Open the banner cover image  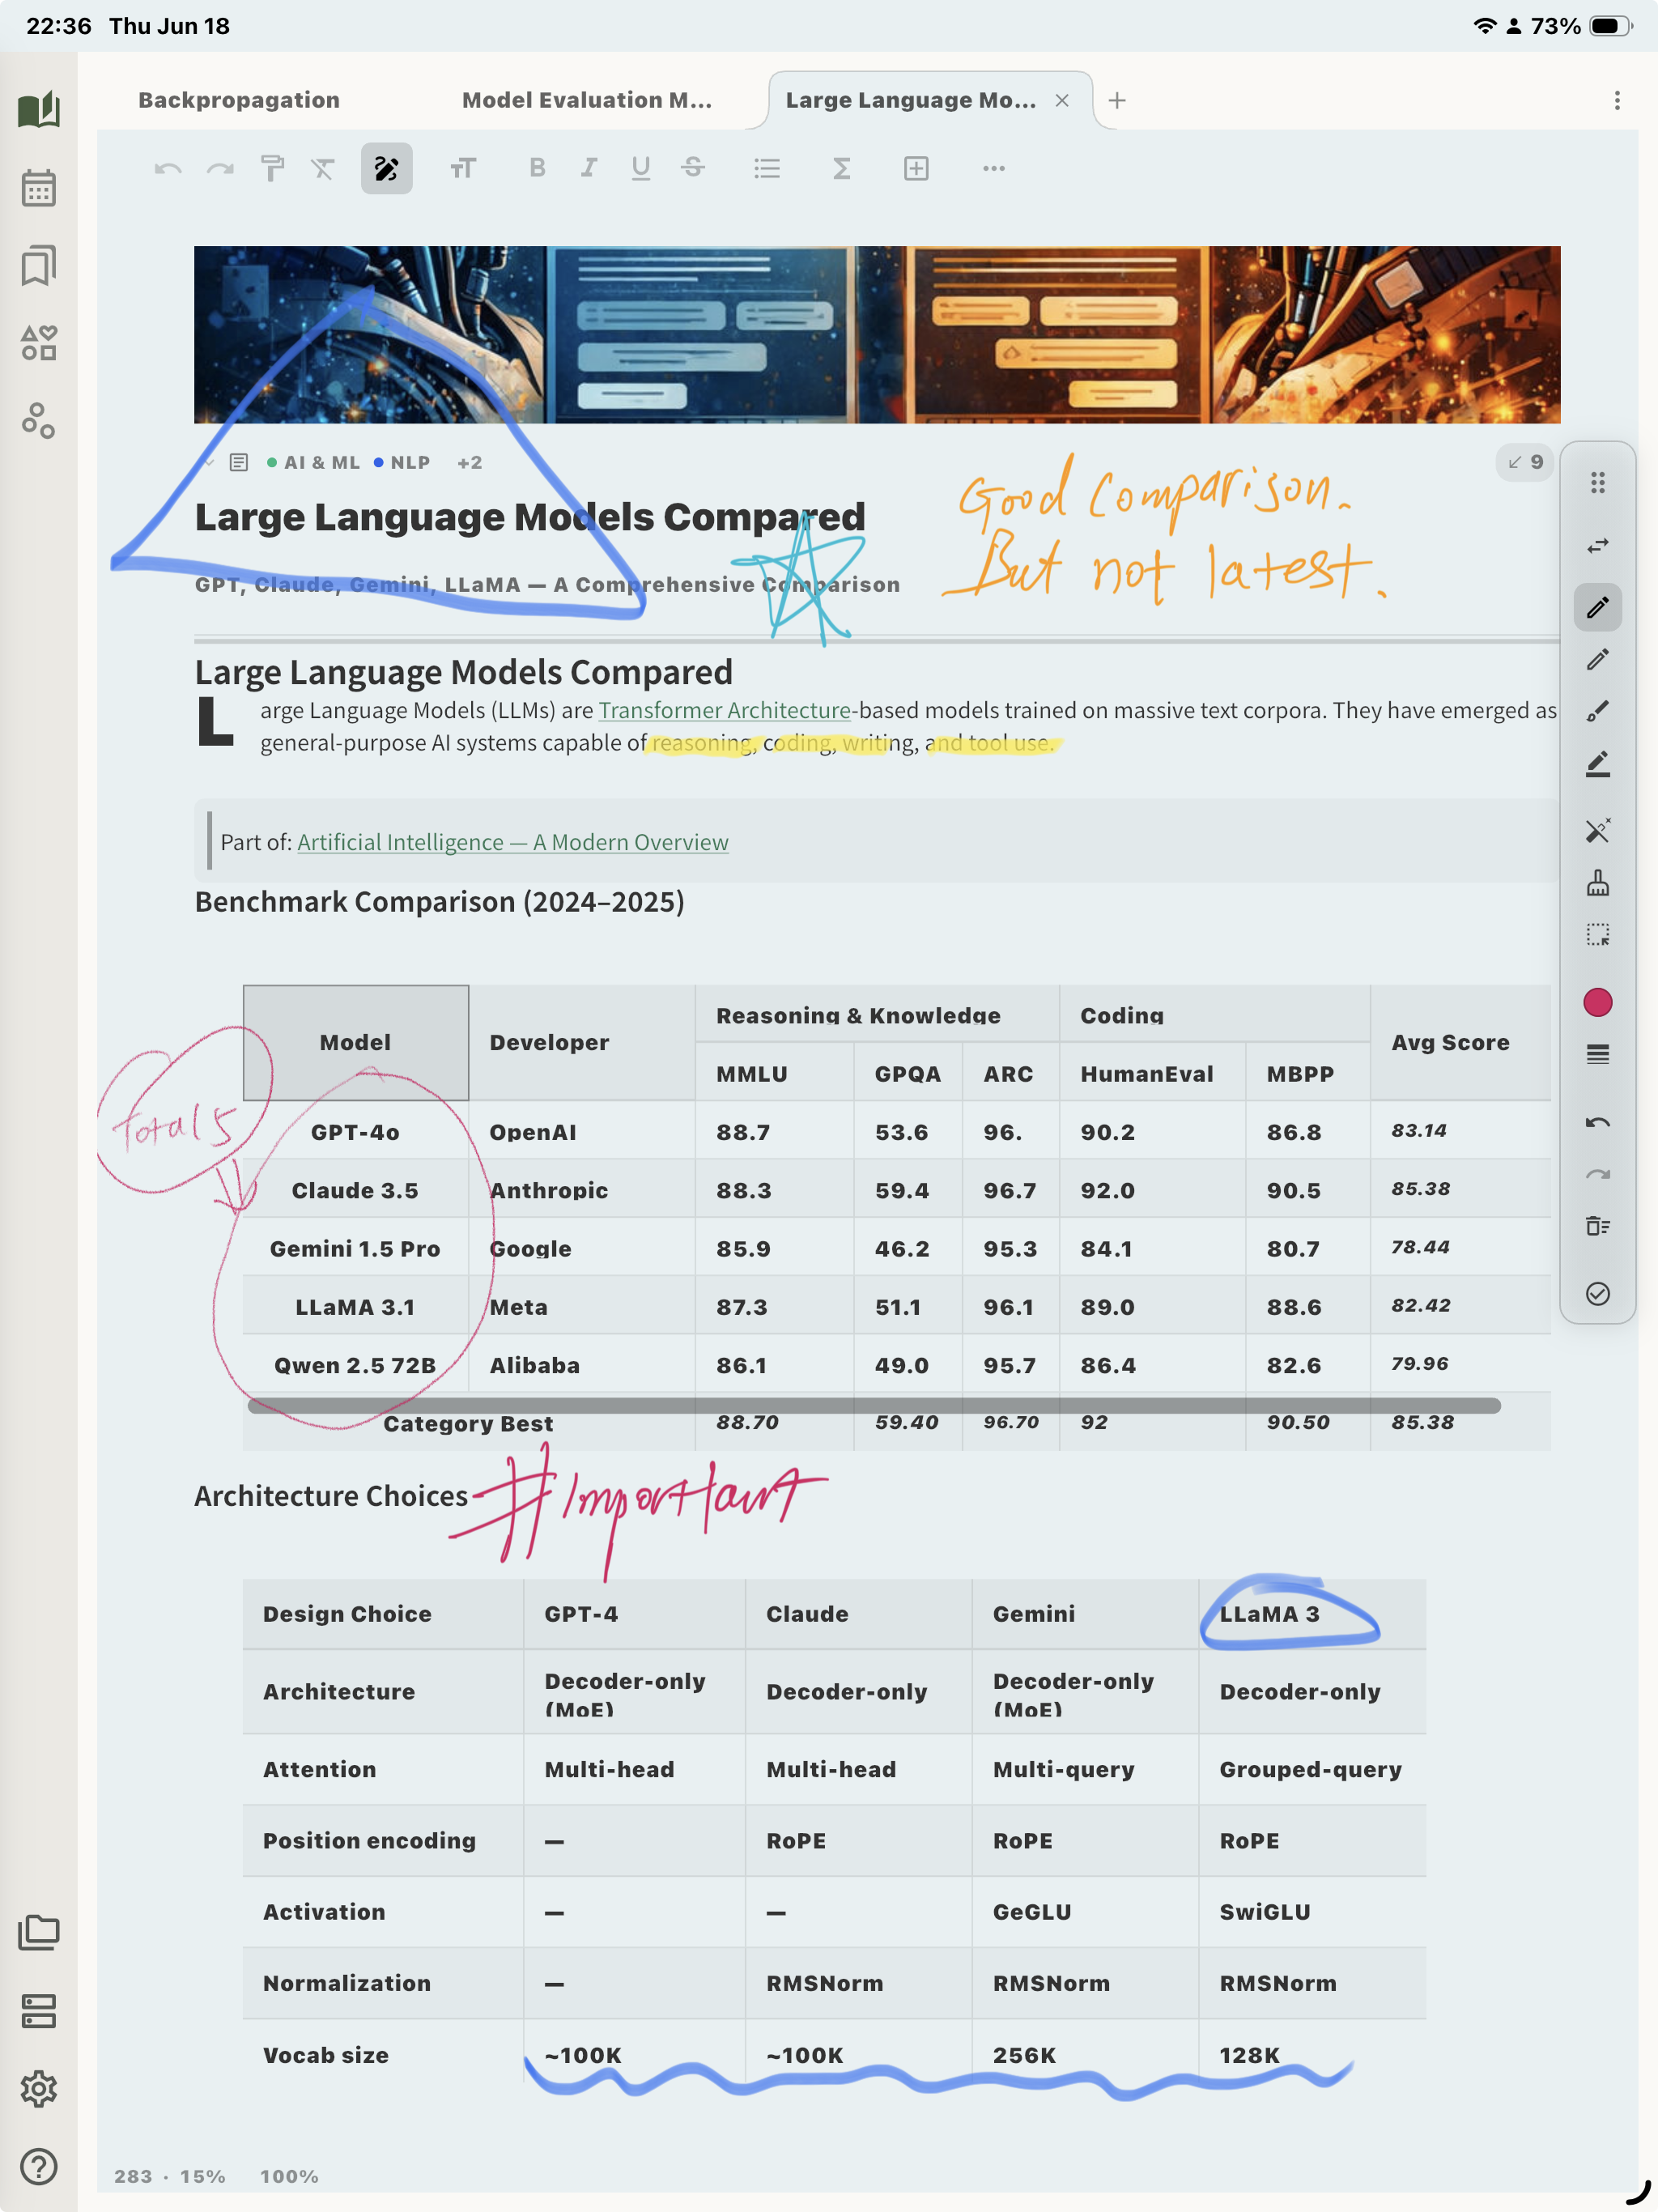[876, 334]
